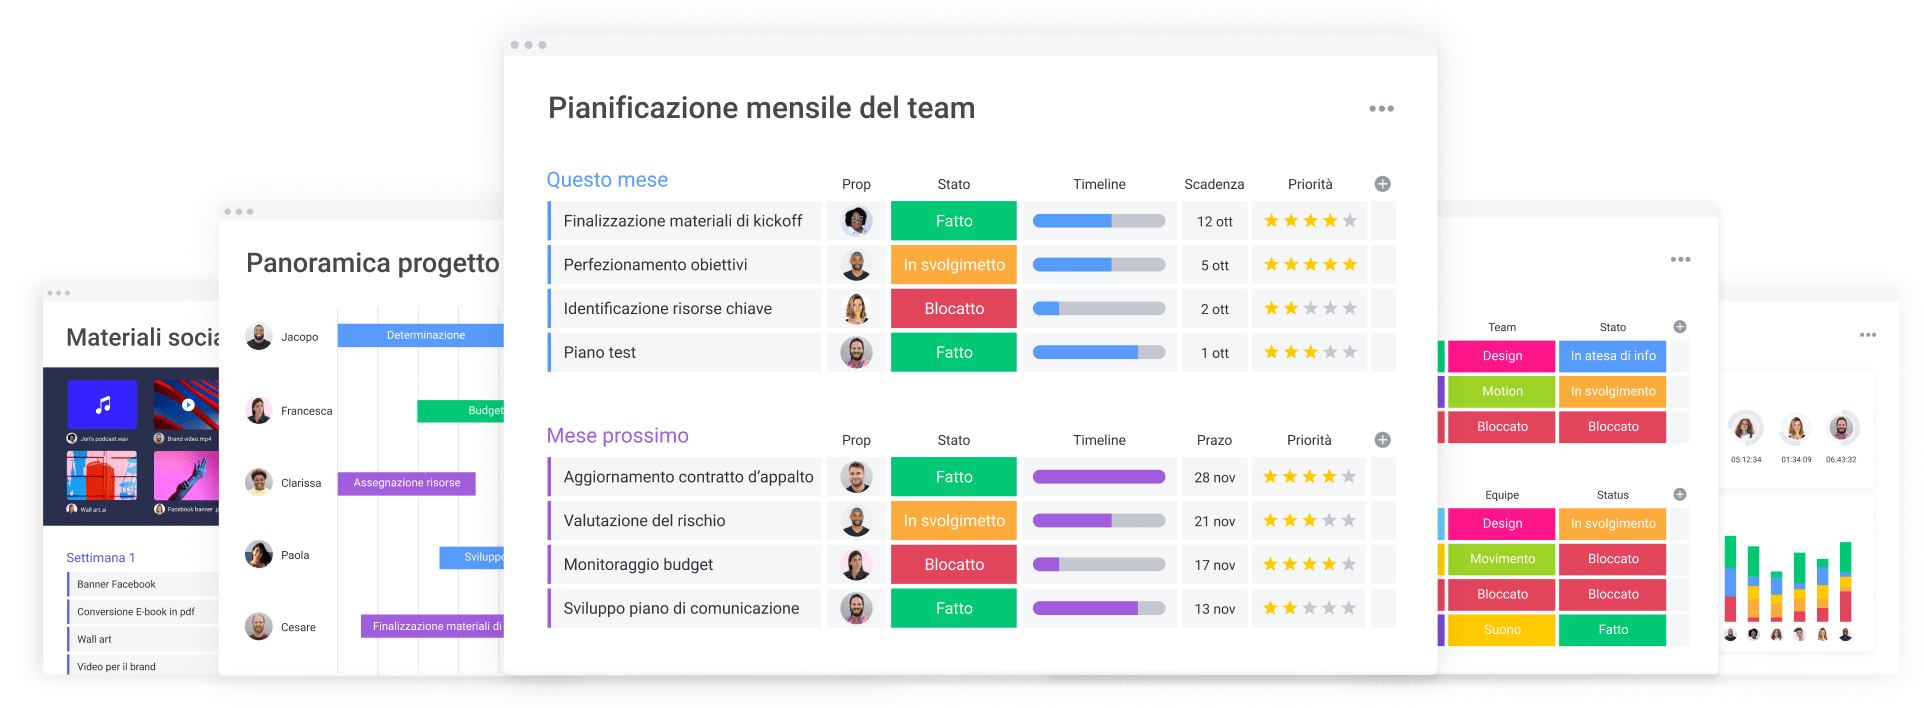Click owner avatar for Valutazione del rischio

pos(856,521)
